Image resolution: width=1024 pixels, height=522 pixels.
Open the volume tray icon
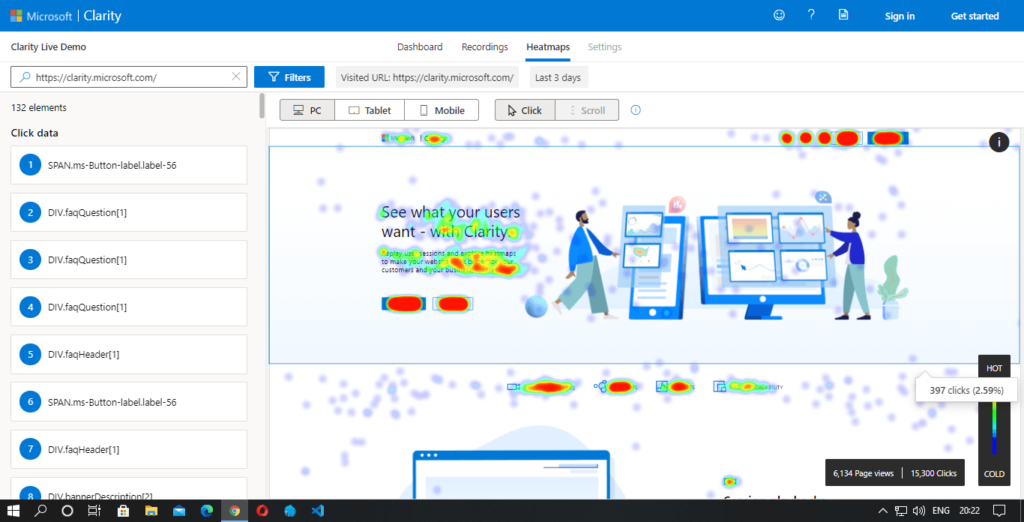click(x=919, y=510)
